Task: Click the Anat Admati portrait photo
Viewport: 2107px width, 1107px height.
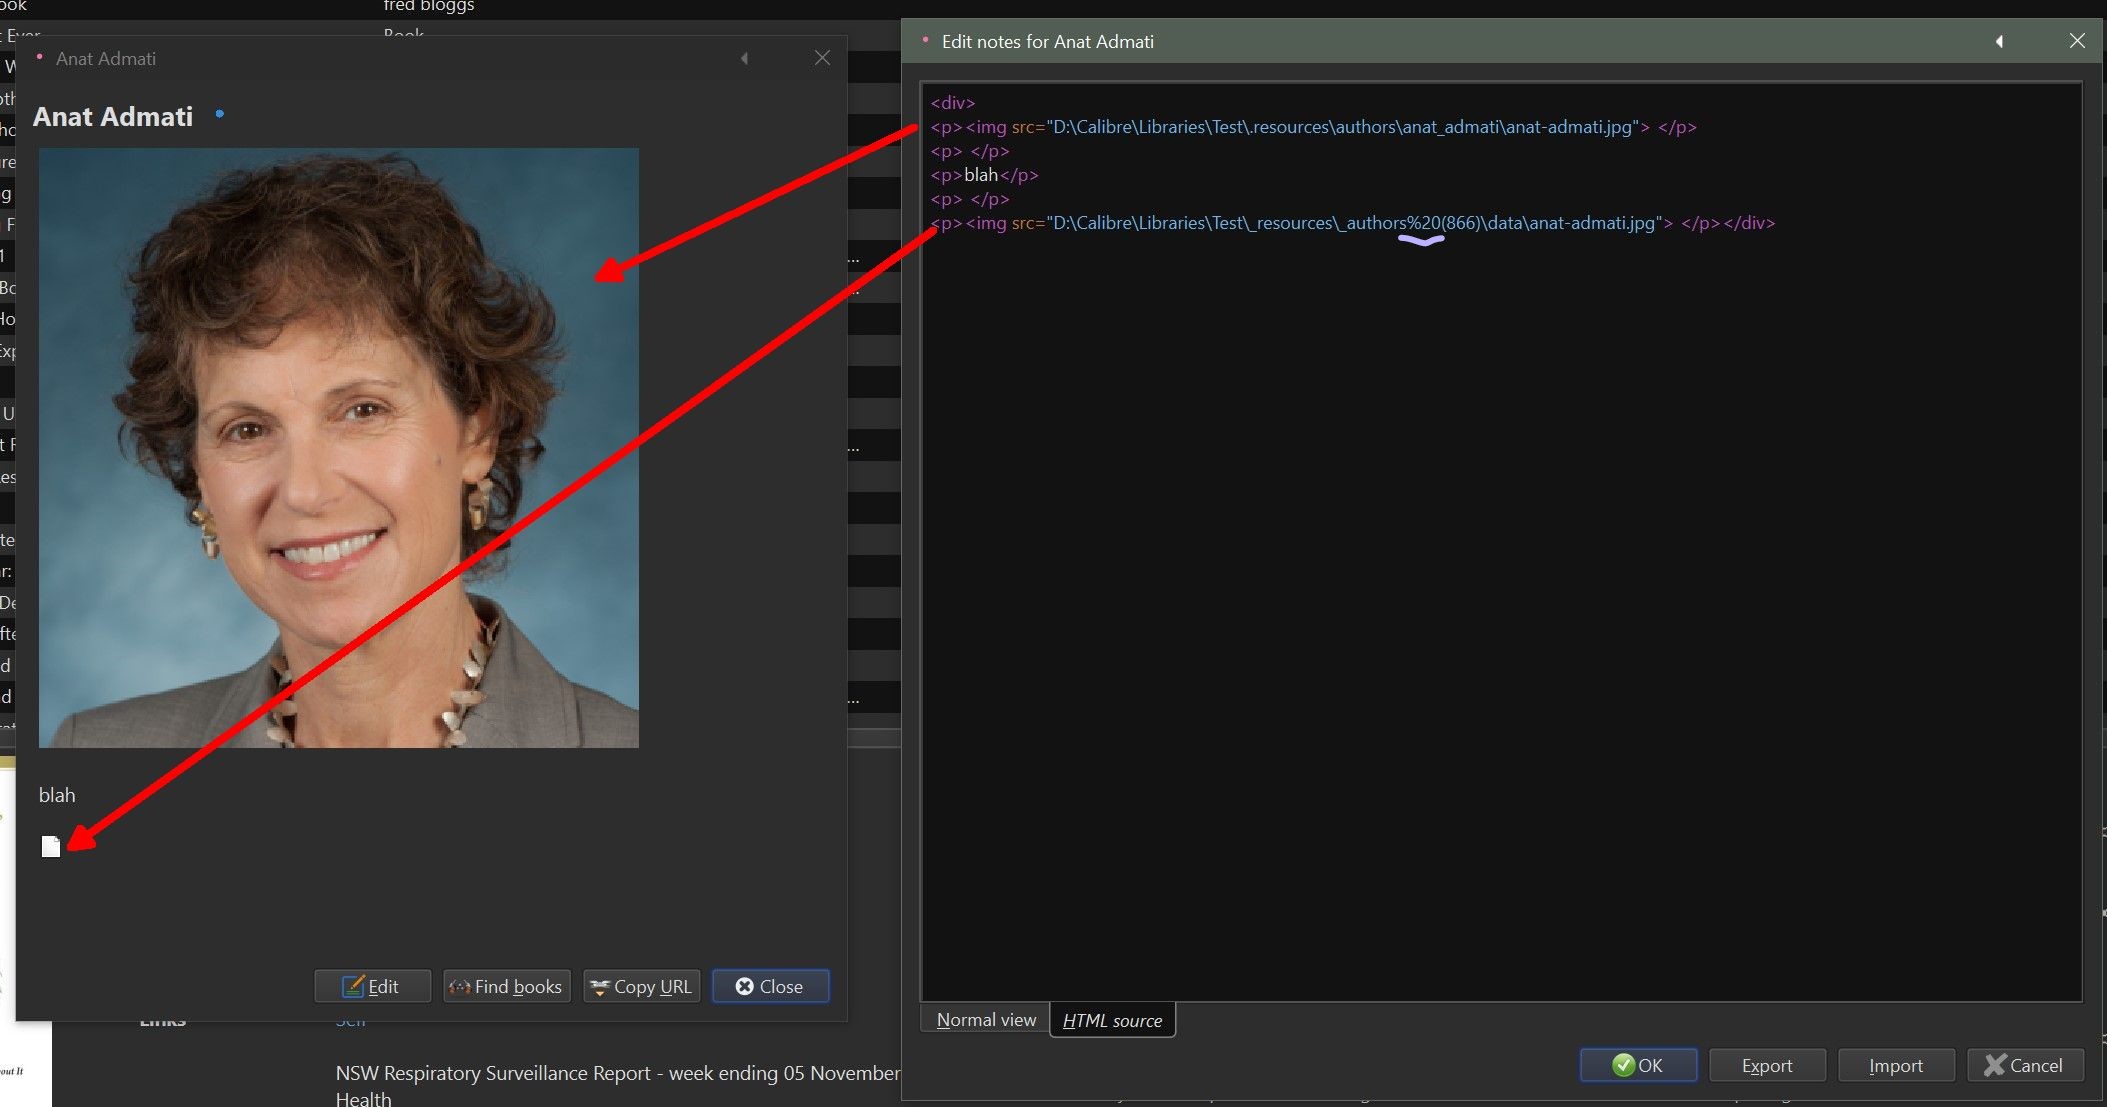Action: (338, 447)
